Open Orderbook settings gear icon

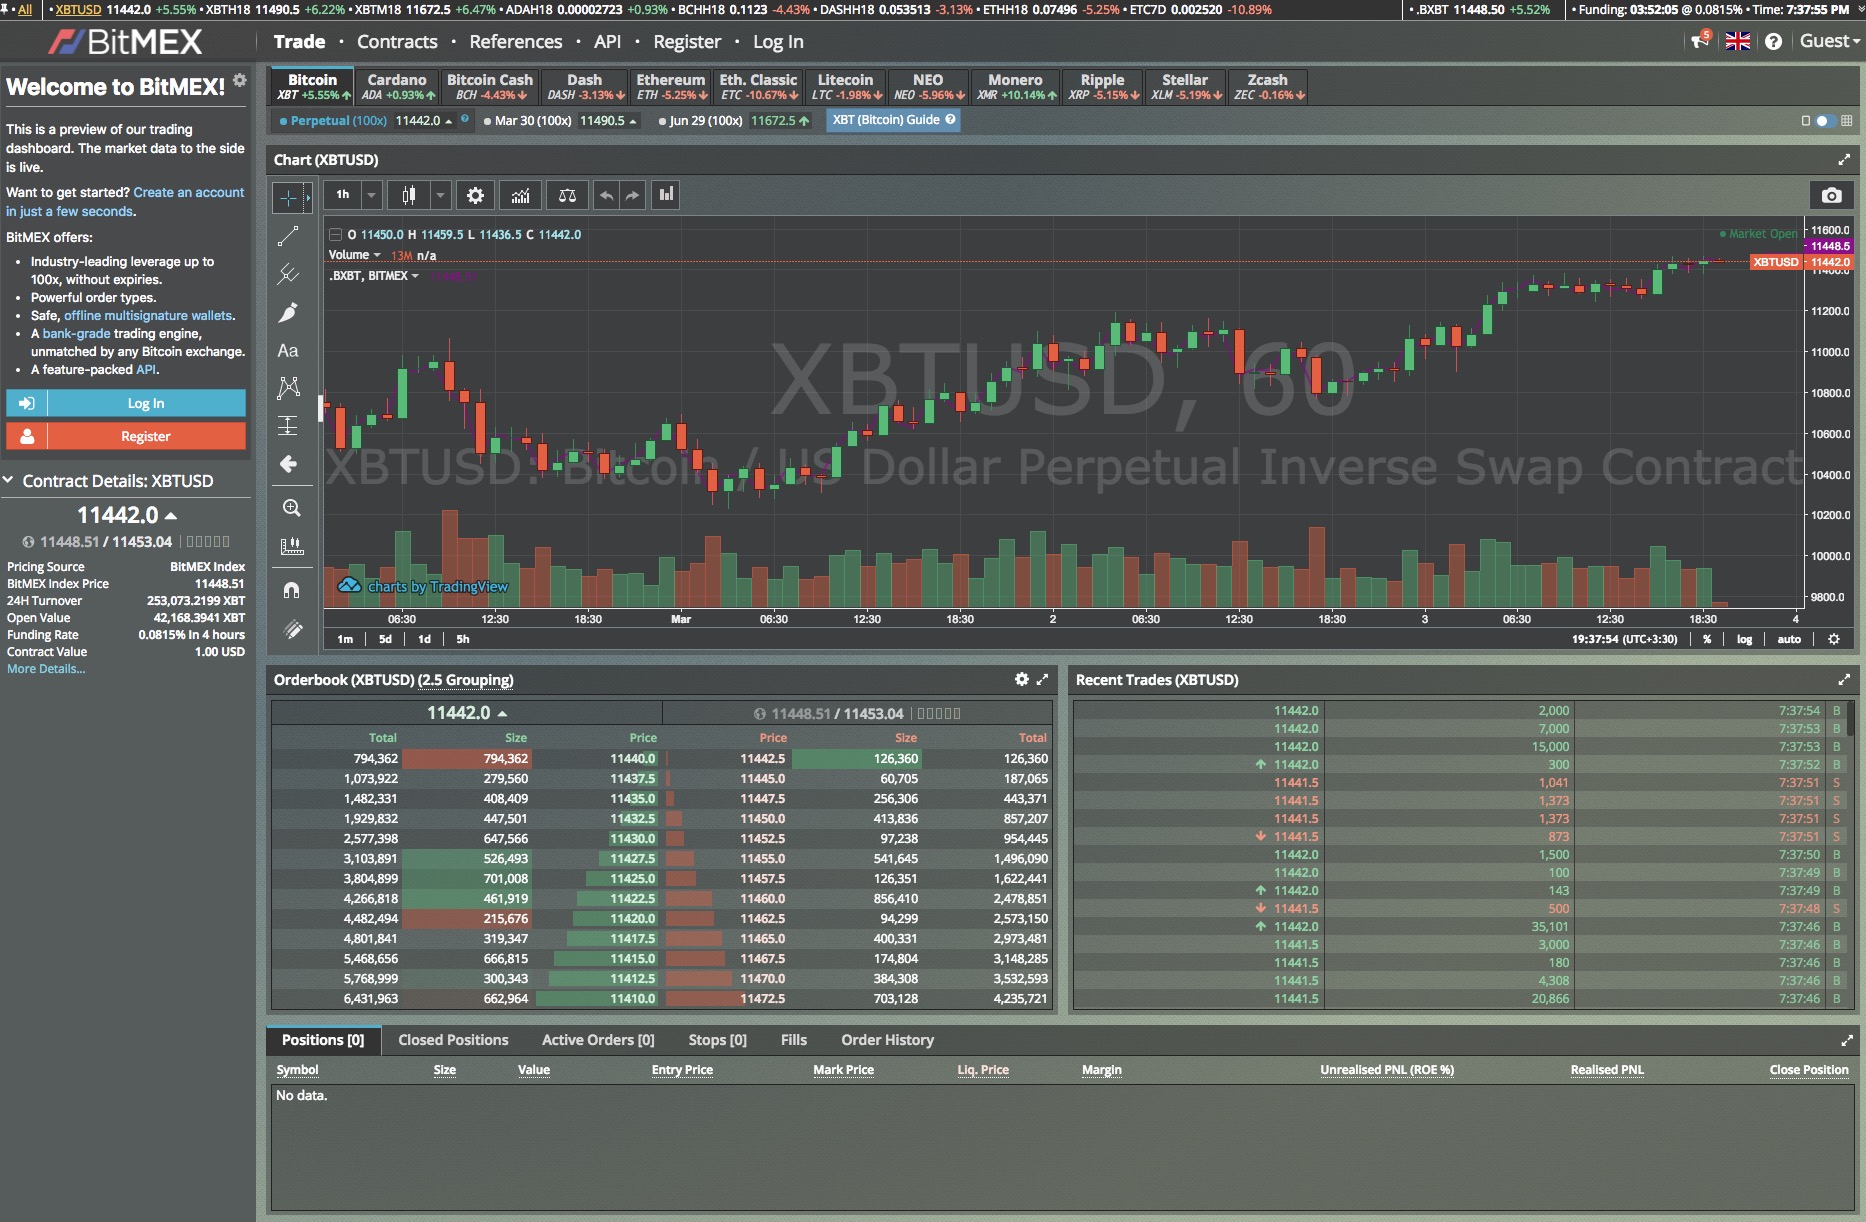coord(1021,679)
